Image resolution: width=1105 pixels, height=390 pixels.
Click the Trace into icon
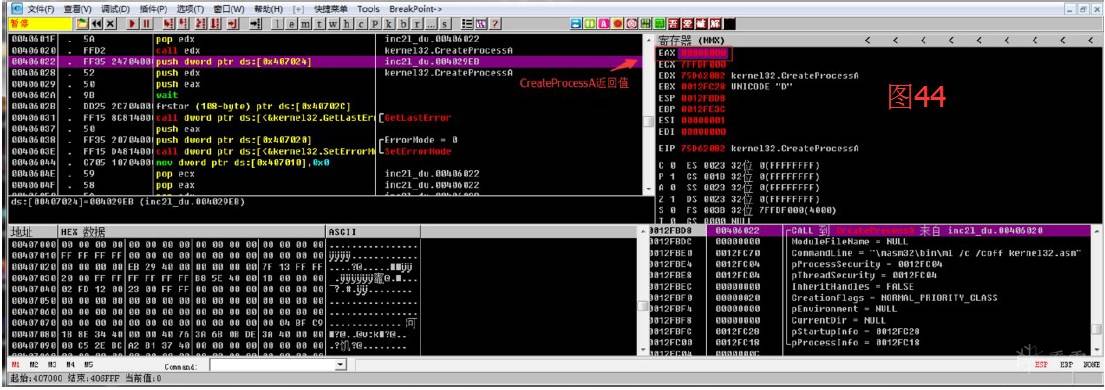pyautogui.click(x=201, y=23)
